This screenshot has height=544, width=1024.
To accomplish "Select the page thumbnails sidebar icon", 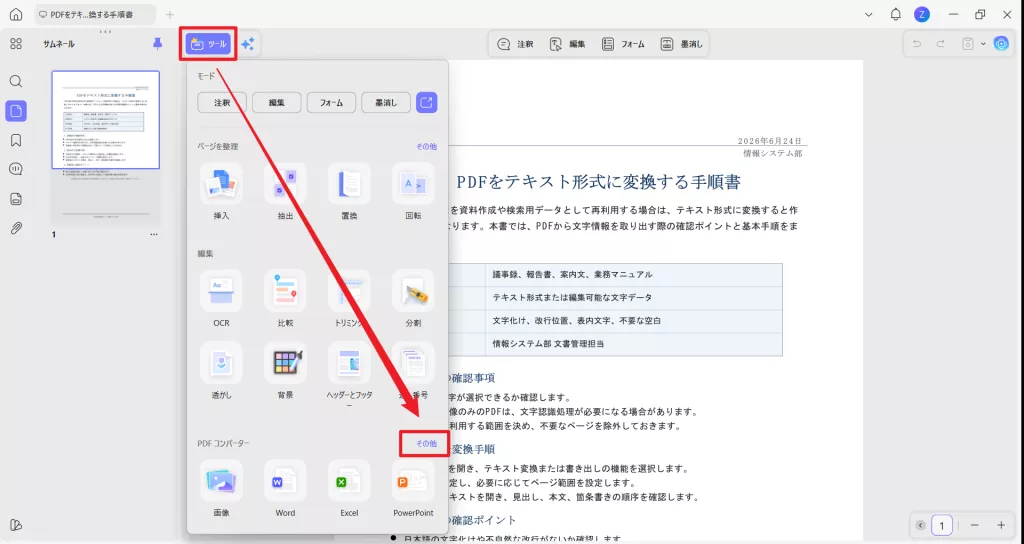I will point(16,111).
